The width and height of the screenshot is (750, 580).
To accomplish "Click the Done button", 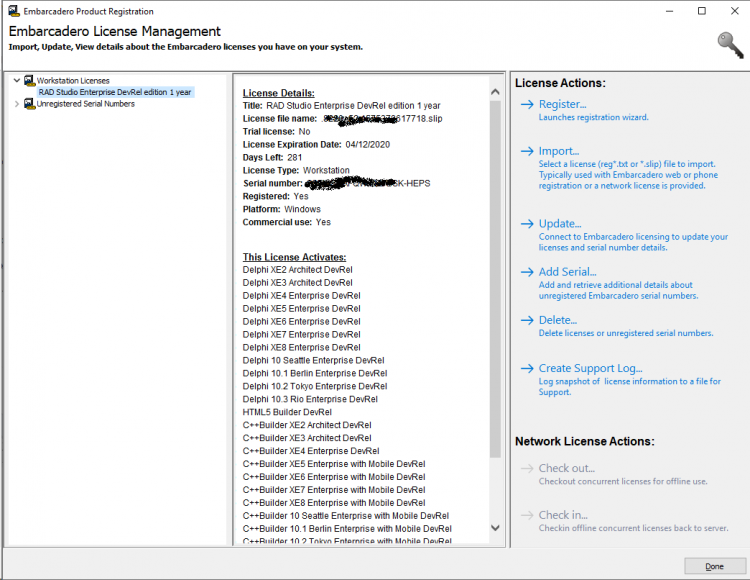I will point(714,566).
